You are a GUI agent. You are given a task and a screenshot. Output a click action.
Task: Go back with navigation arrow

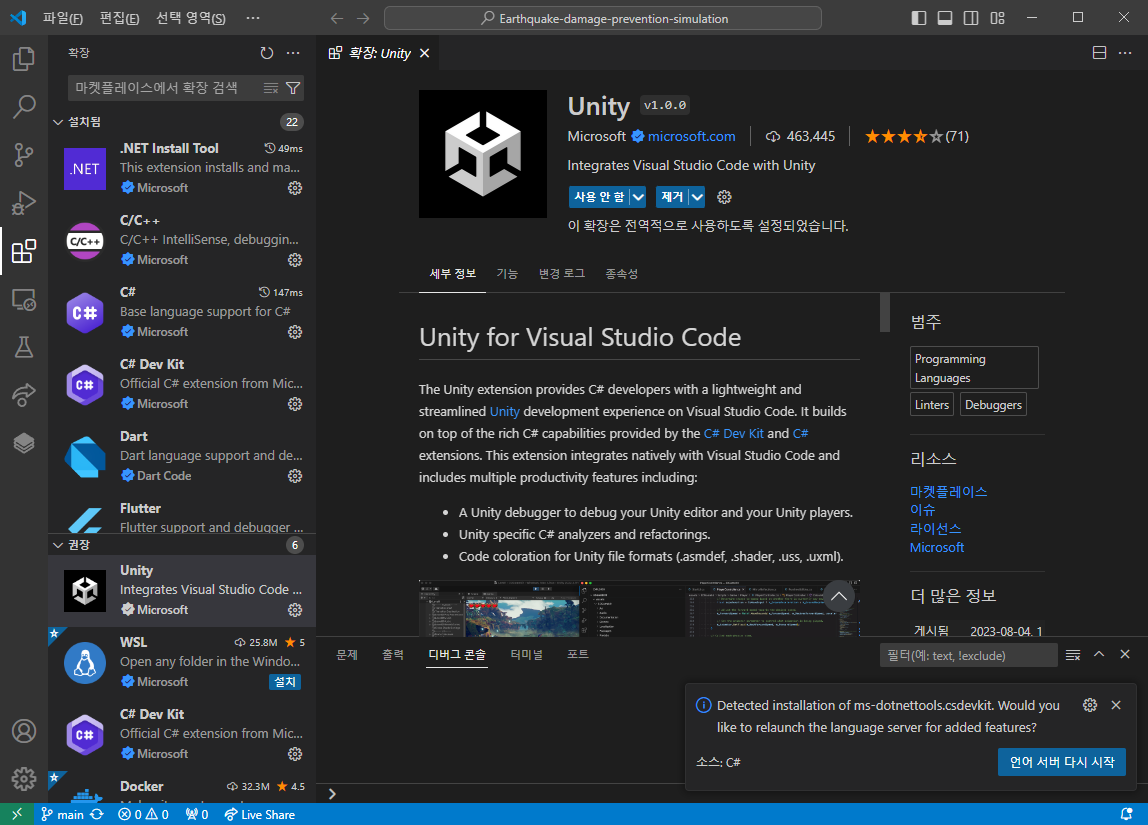(337, 18)
